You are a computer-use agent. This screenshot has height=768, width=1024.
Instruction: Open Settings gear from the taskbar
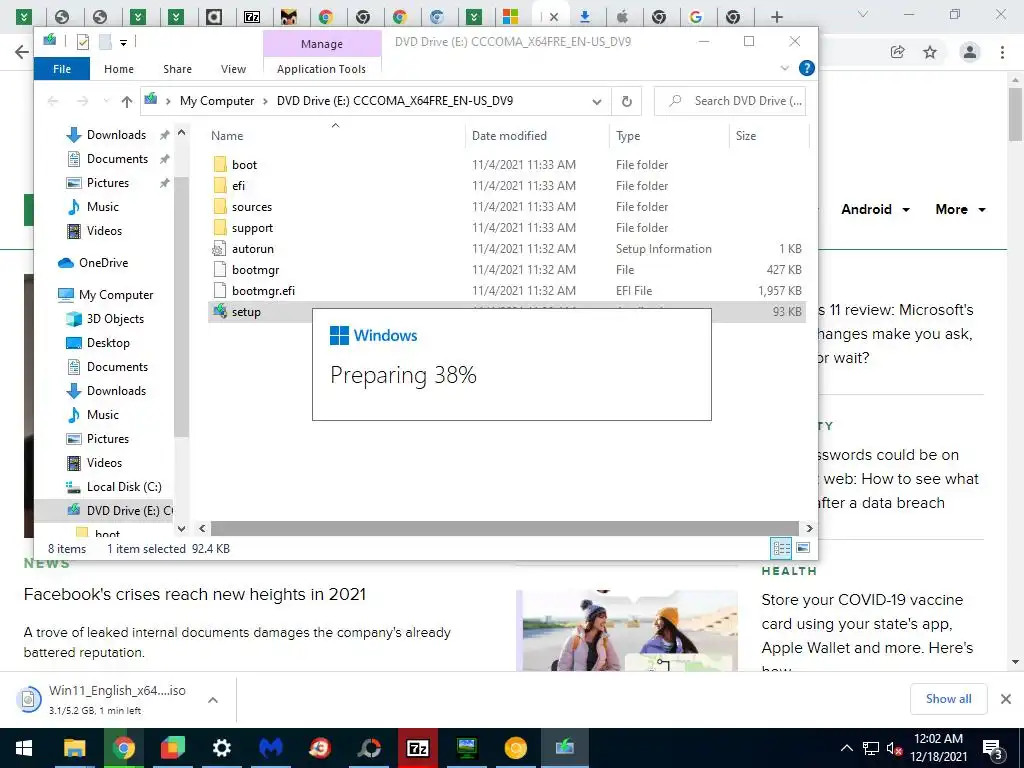coord(222,748)
